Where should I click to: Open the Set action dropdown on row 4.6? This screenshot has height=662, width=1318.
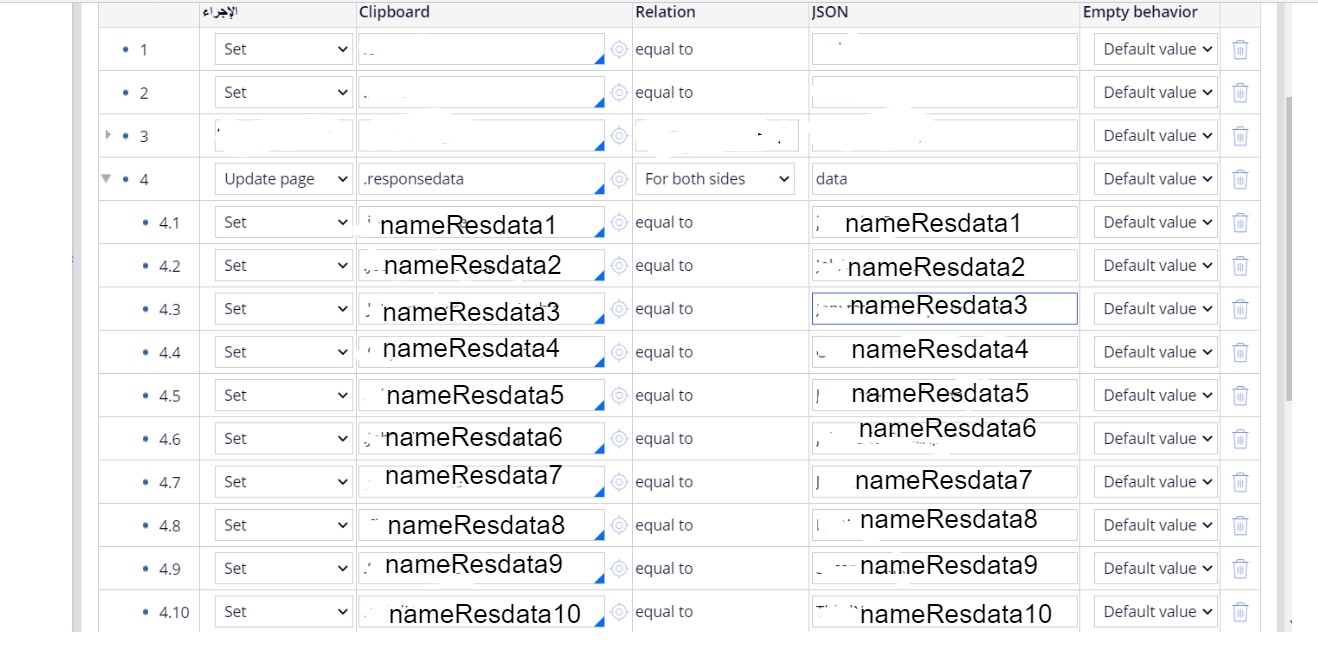[x=283, y=438]
